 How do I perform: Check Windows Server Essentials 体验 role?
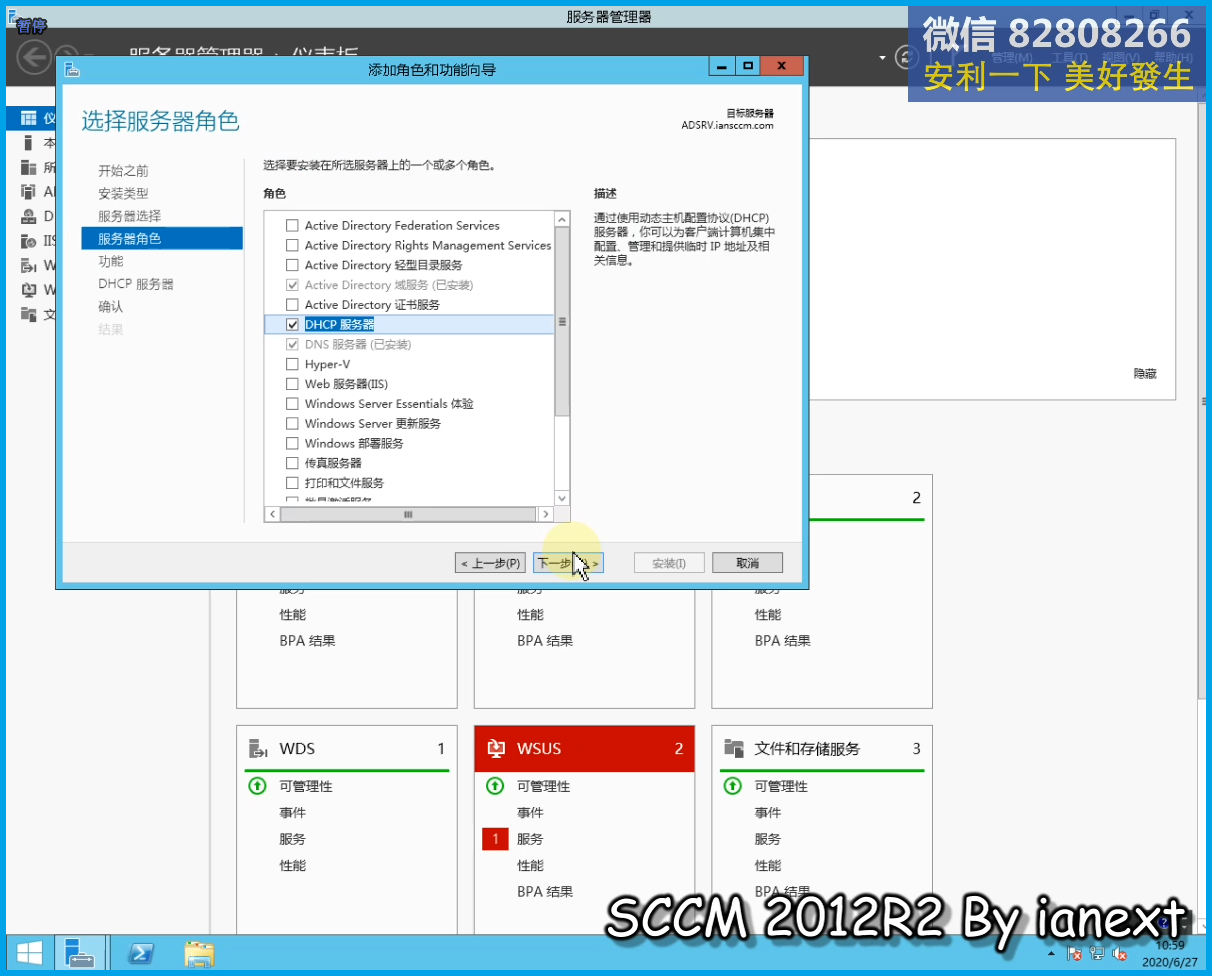pos(292,403)
